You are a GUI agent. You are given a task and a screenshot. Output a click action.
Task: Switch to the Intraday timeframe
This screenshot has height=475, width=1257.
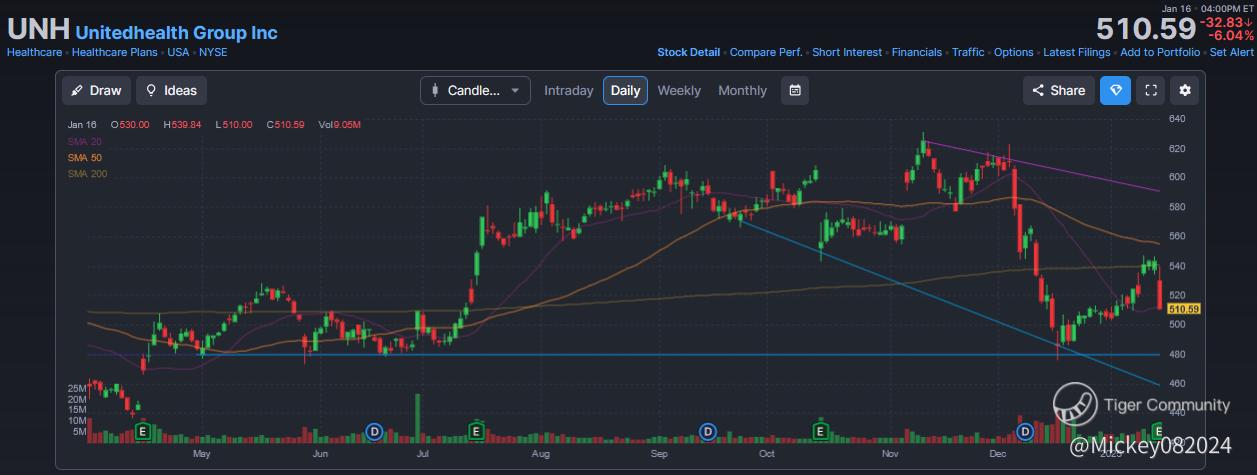pos(568,90)
